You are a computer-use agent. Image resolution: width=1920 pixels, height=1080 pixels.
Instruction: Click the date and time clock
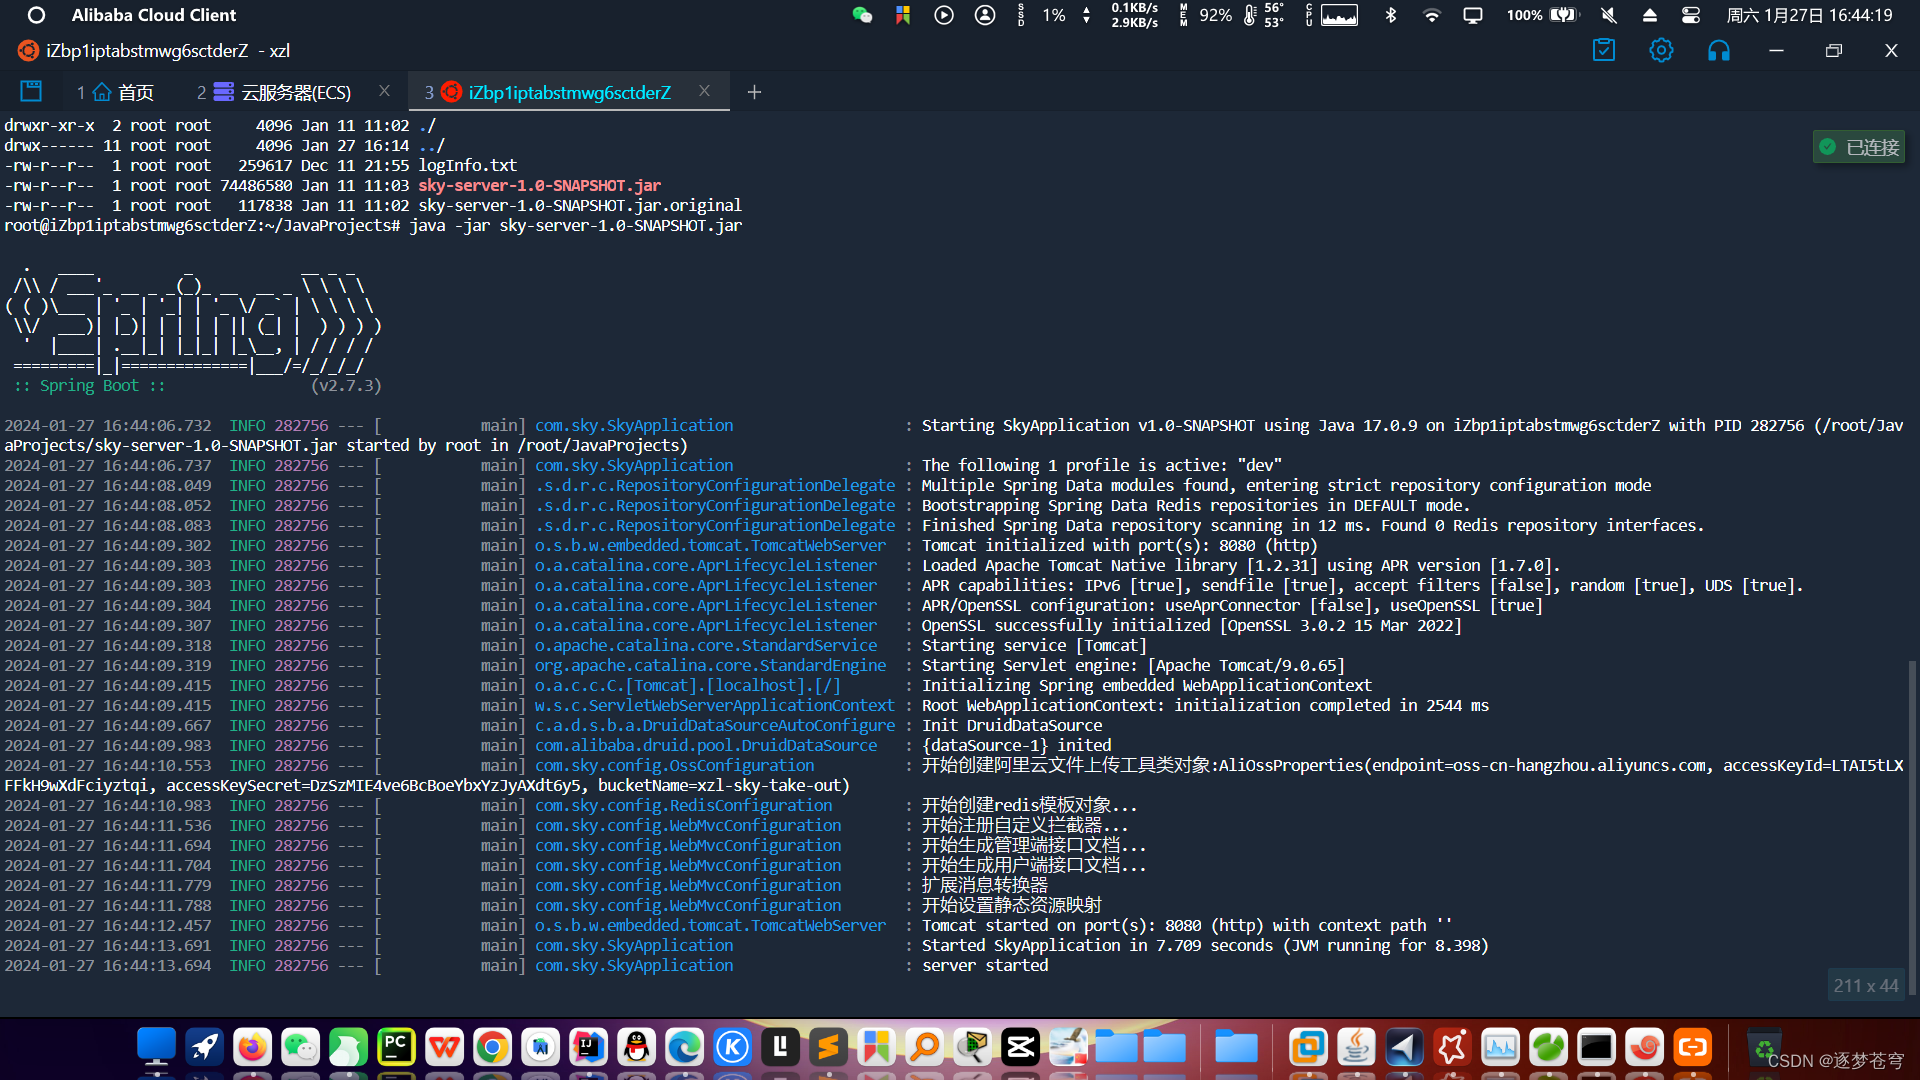[1809, 15]
